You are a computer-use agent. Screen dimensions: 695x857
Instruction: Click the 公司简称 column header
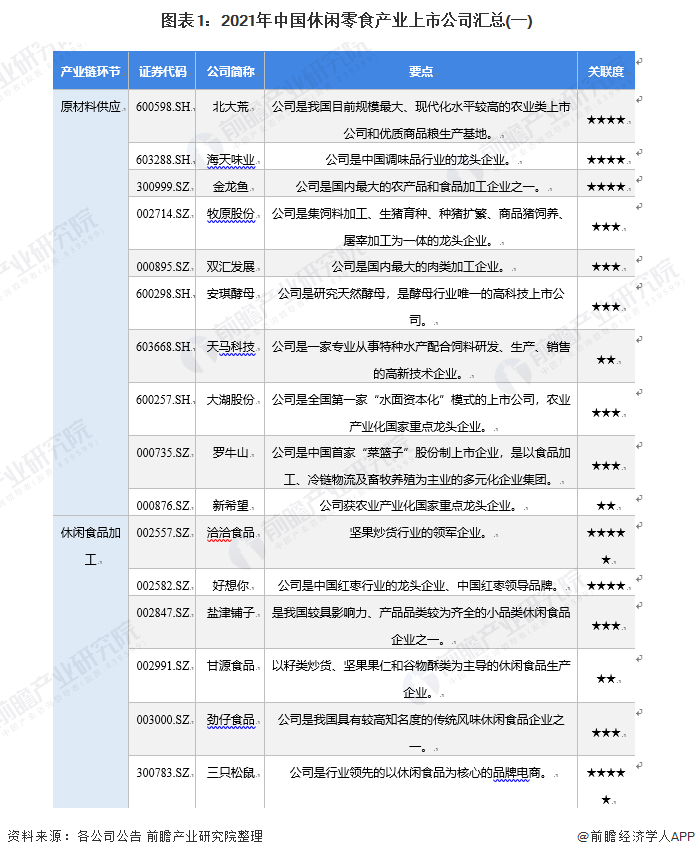click(x=230, y=71)
